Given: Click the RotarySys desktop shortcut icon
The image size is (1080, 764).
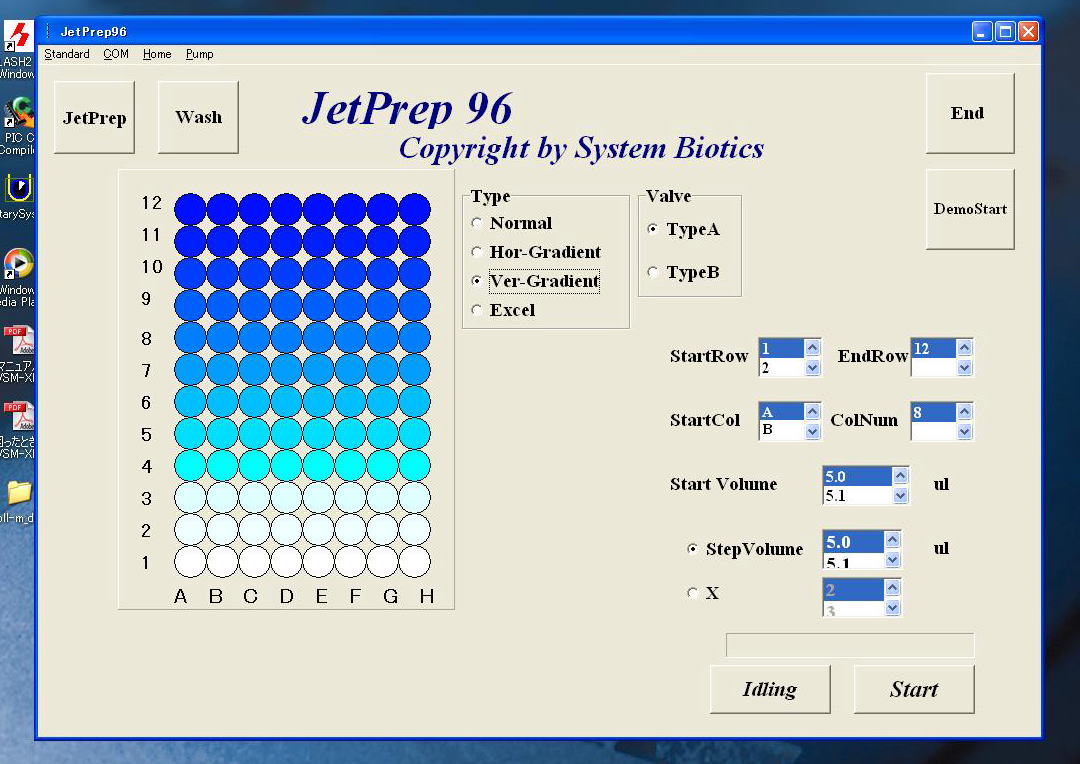Looking at the screenshot, I should click(18, 189).
